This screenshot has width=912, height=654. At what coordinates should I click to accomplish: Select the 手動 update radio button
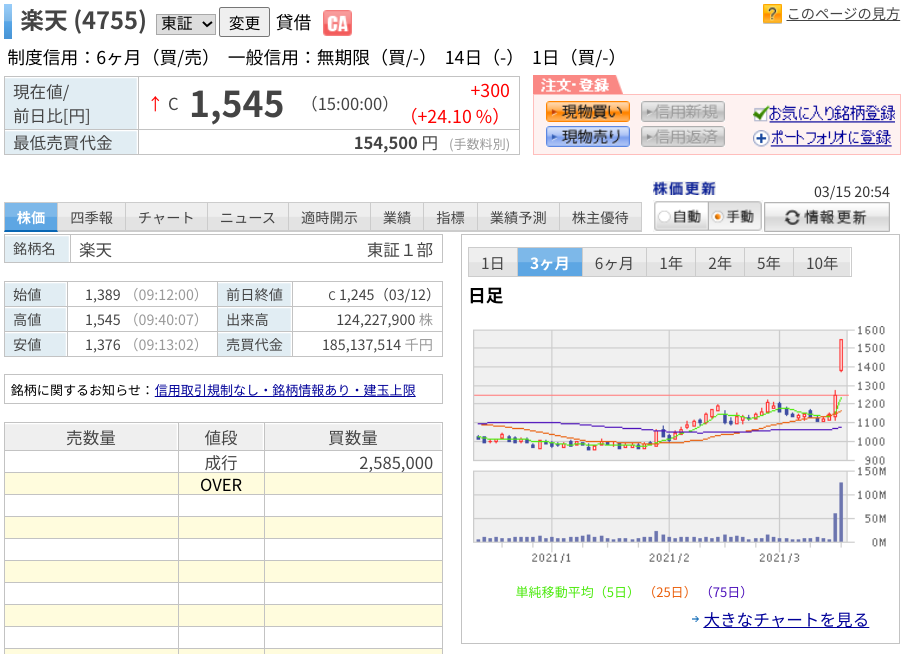tap(718, 217)
